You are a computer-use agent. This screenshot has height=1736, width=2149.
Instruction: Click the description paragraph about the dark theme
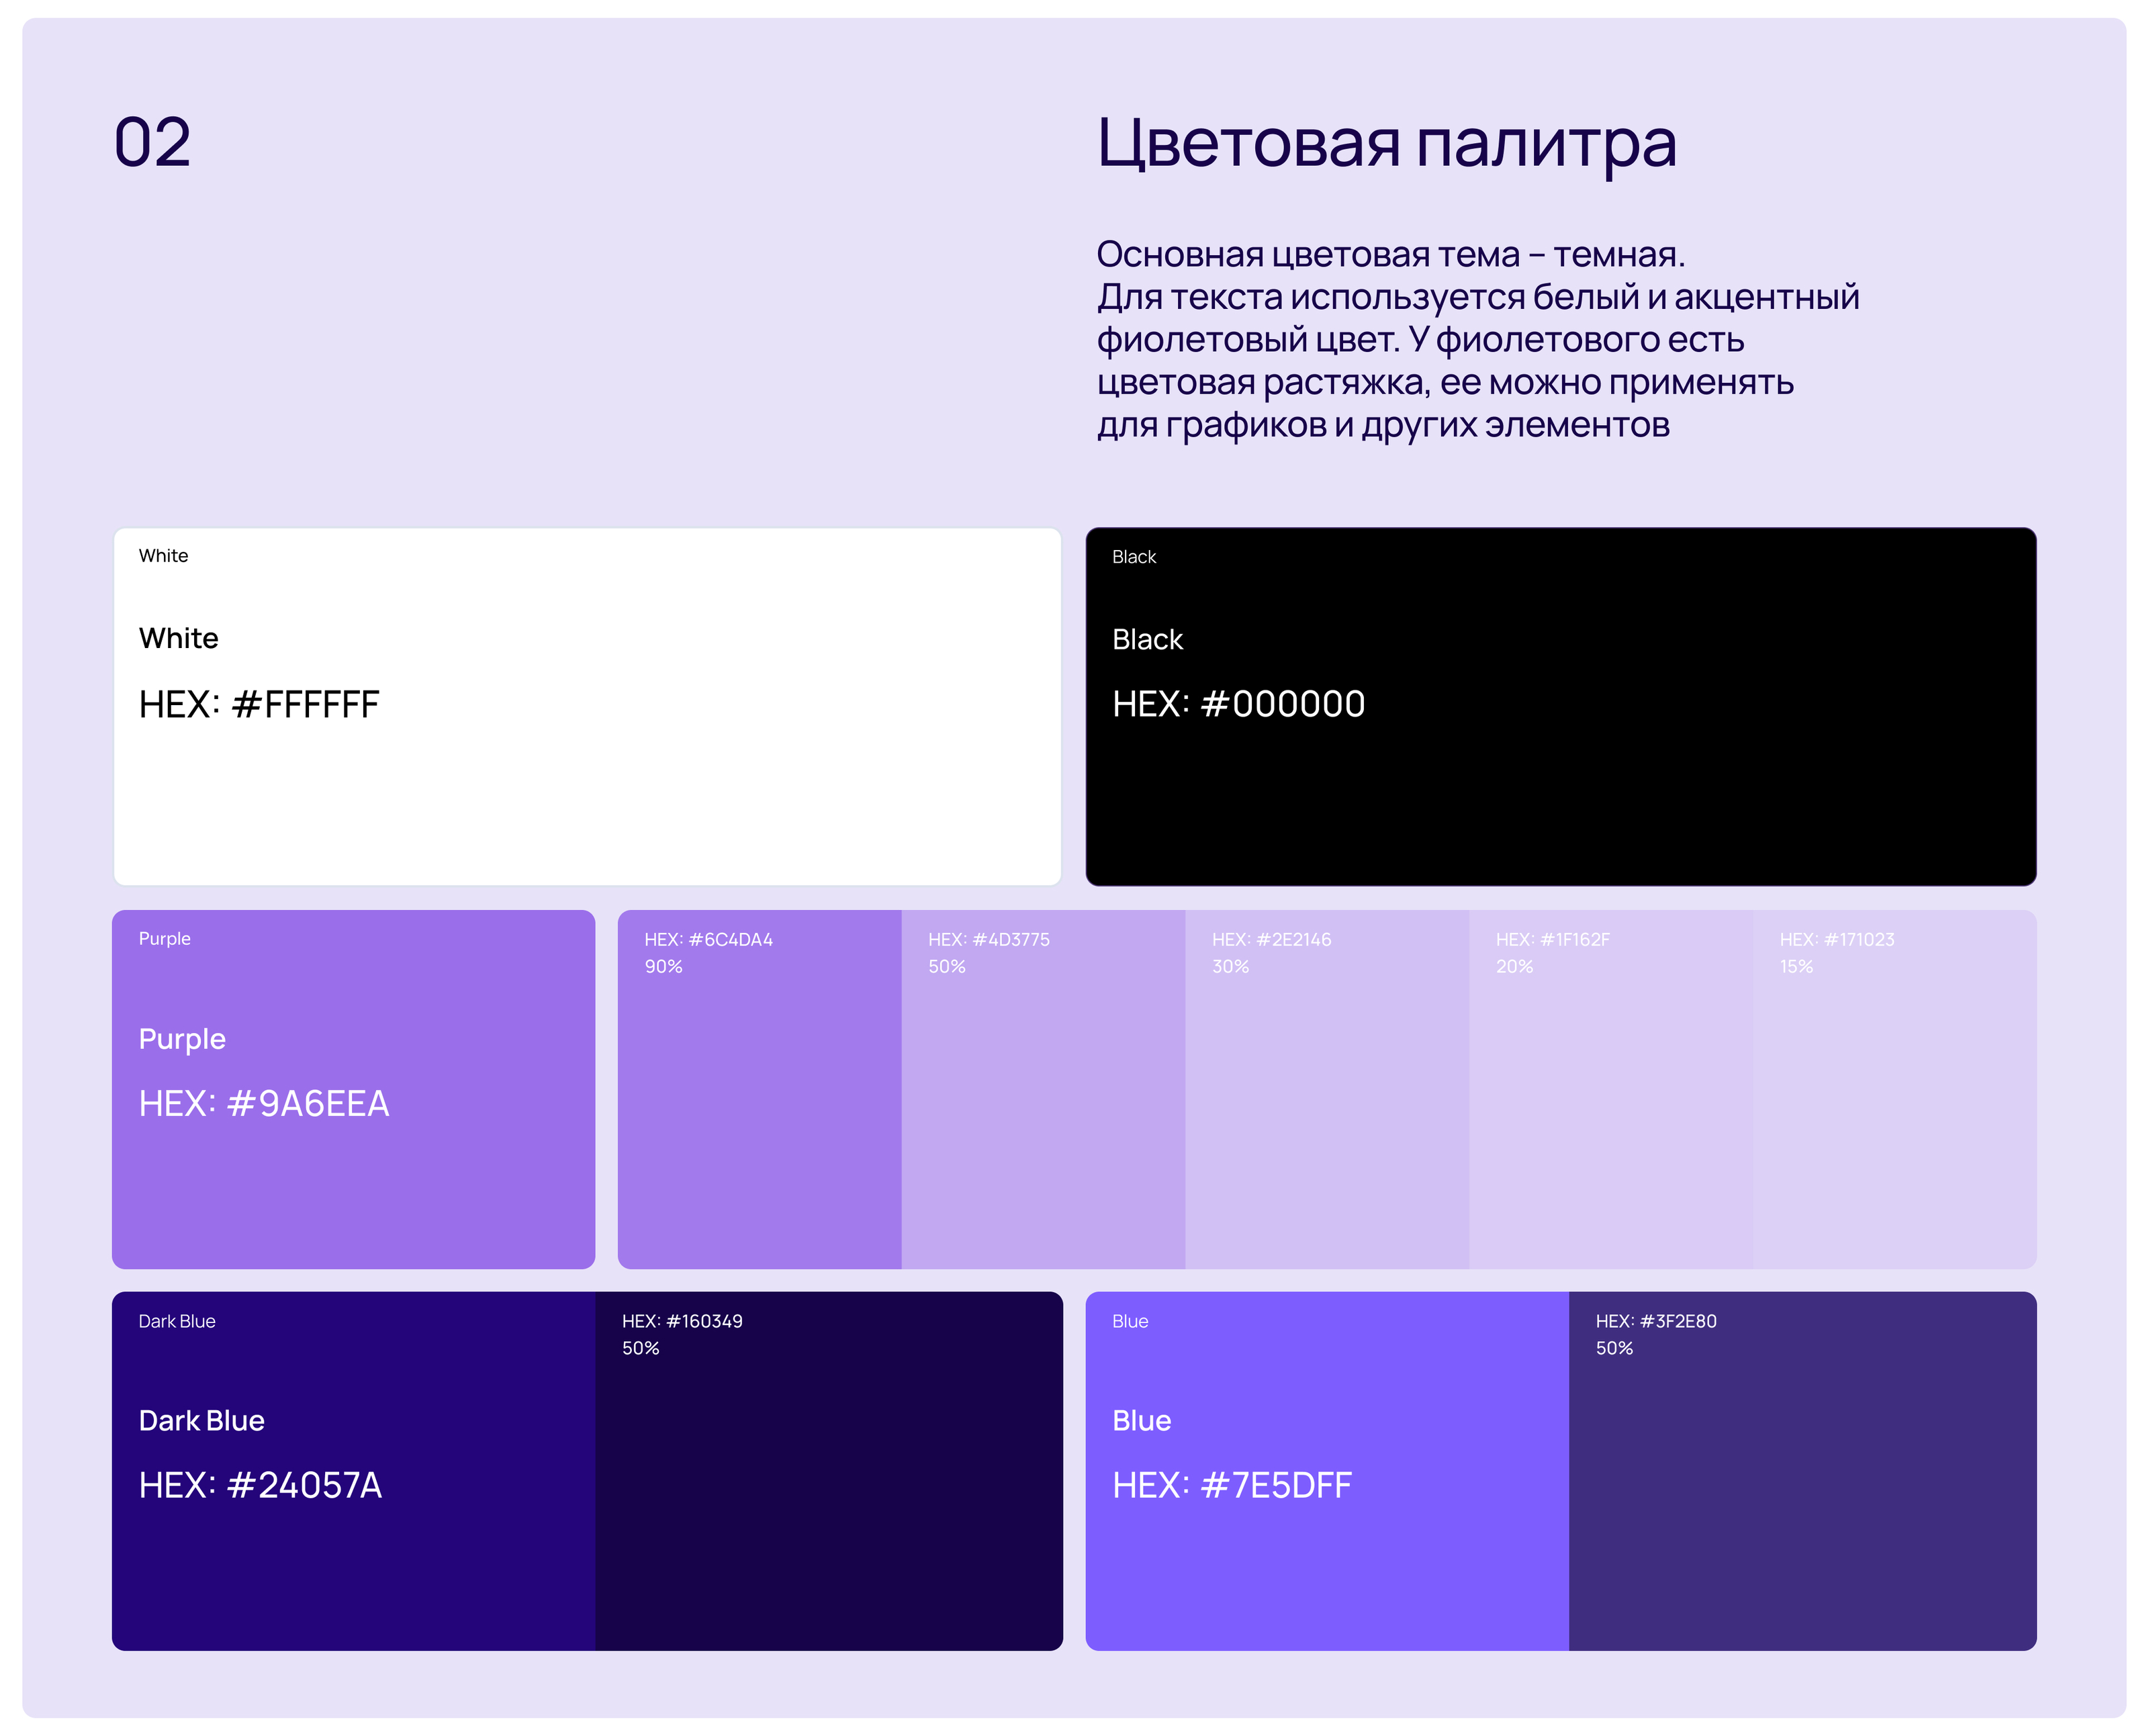coord(1477,340)
